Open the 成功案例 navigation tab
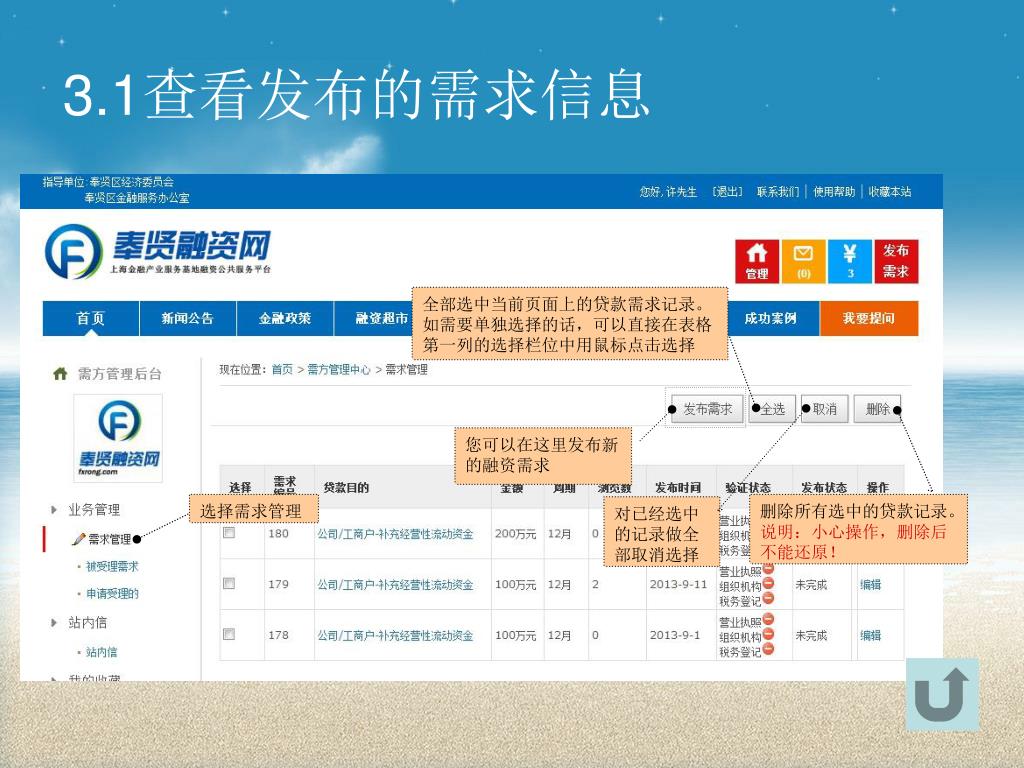Viewport: 1024px width, 768px height. tap(771, 318)
